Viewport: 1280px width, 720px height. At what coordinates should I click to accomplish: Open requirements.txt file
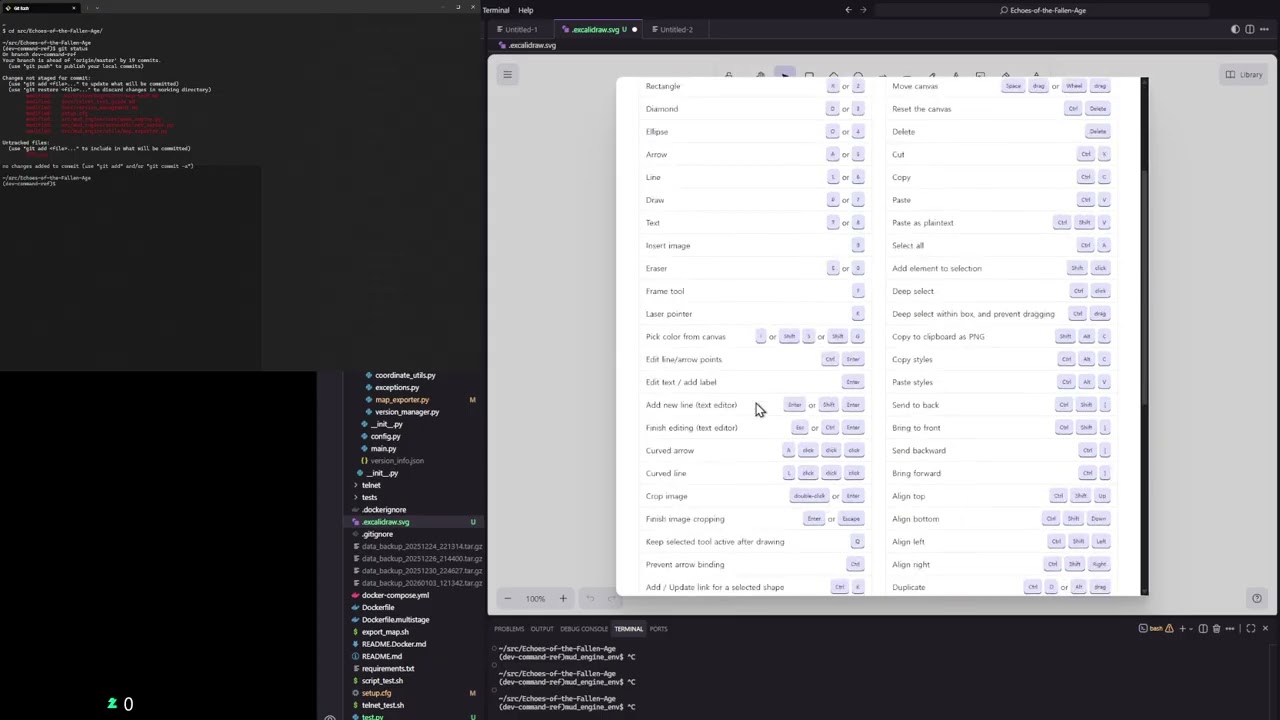coord(387,668)
